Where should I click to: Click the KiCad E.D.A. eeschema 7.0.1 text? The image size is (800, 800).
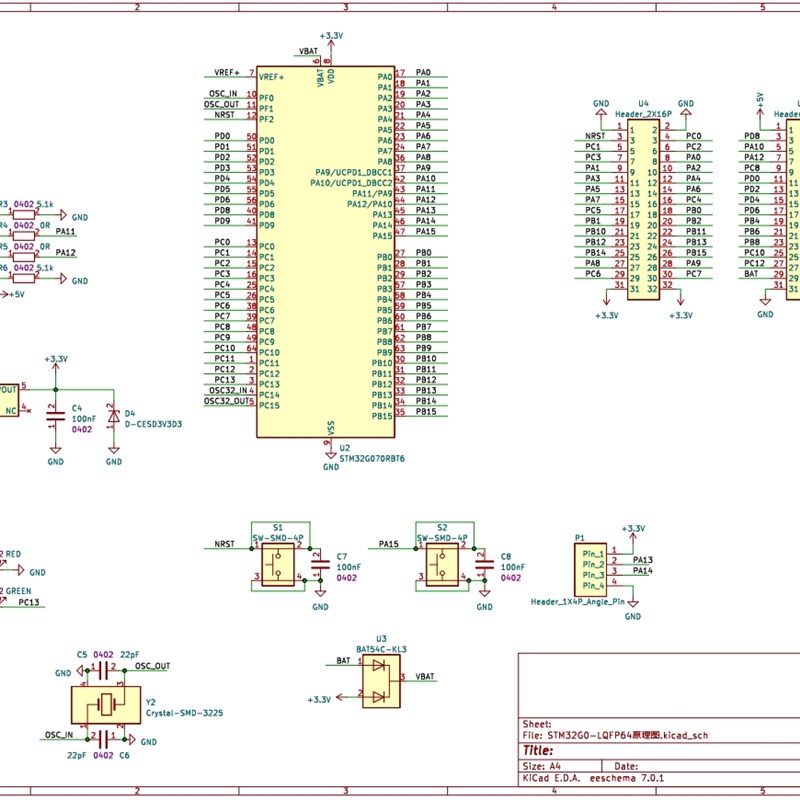tap(593, 779)
